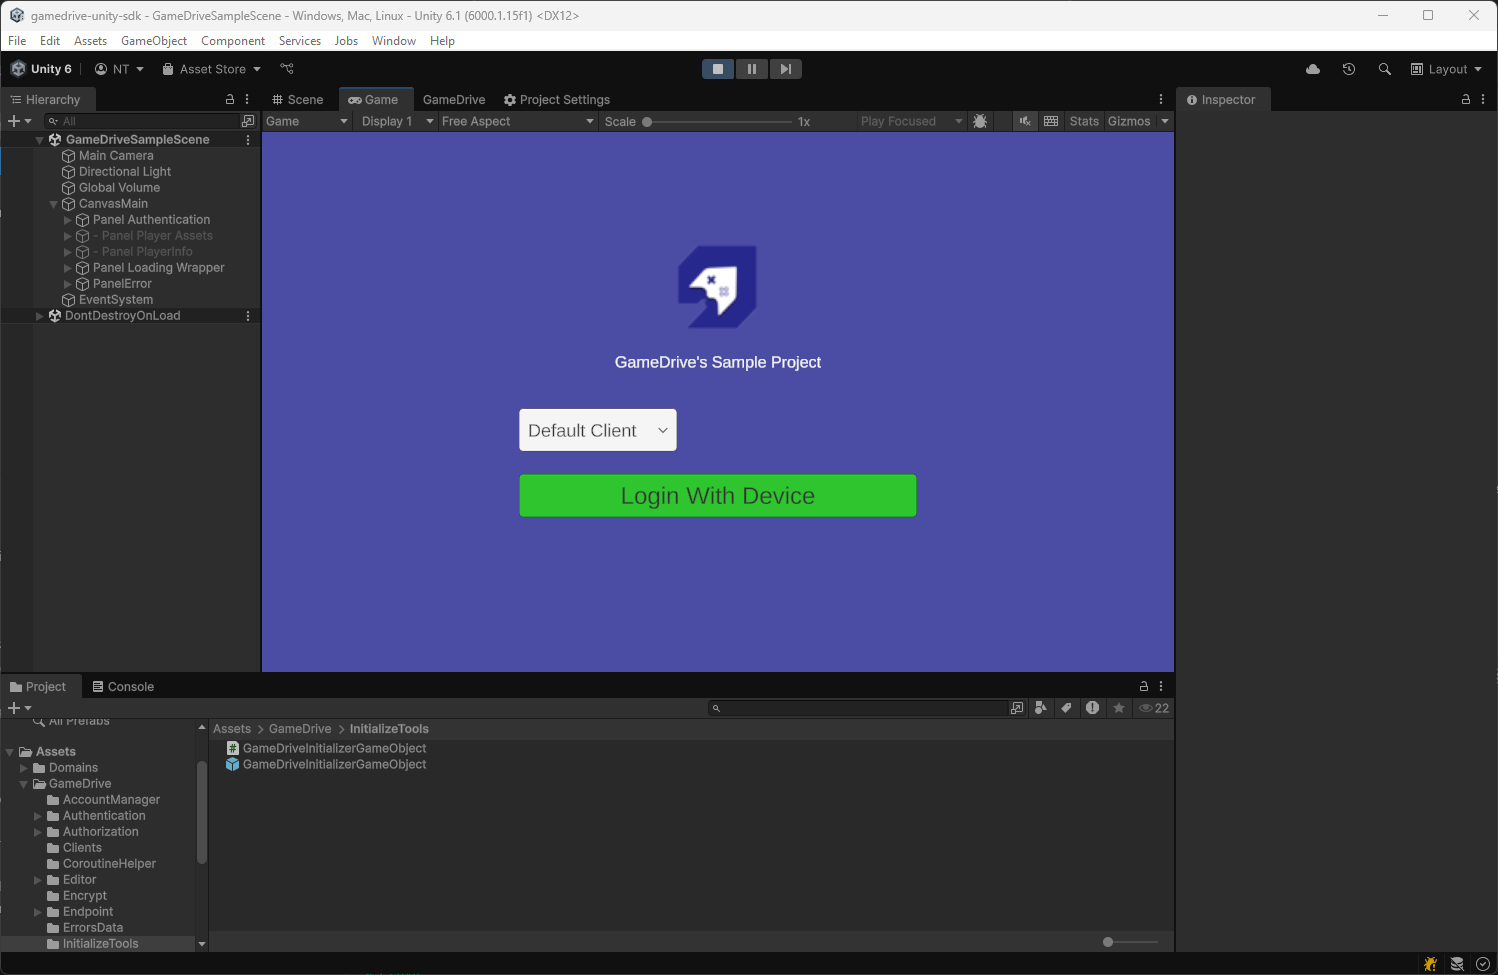Expand the Panel Authentication hierarchy item
The height and width of the screenshot is (975, 1498).
[68, 220]
